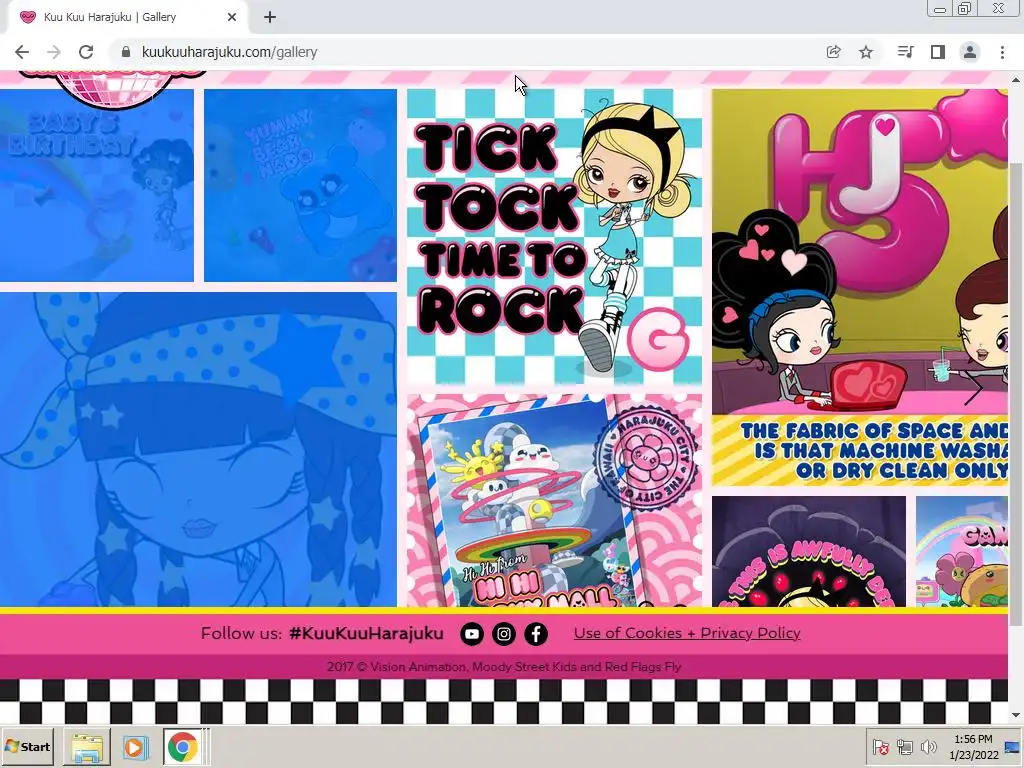The width and height of the screenshot is (1024, 768).
Task: Close the Kuu Kuu Harajuku tab
Action: pyautogui.click(x=232, y=17)
